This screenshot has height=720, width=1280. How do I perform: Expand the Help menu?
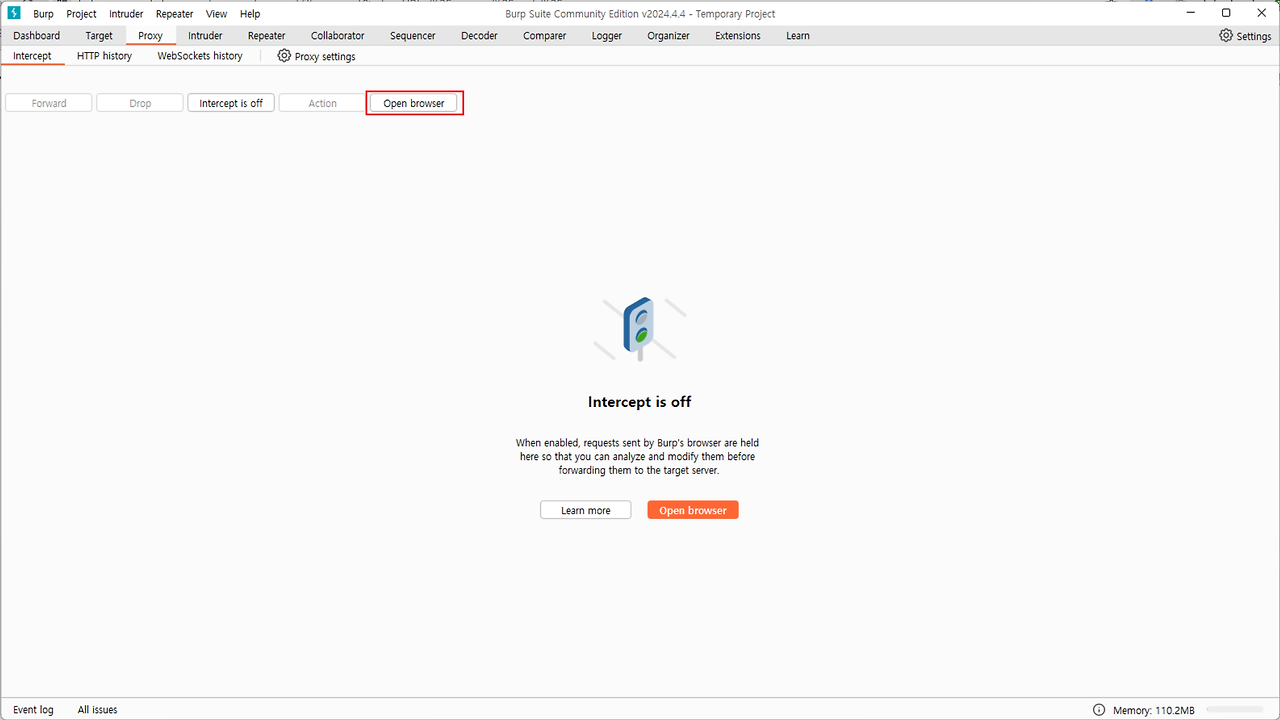click(250, 14)
